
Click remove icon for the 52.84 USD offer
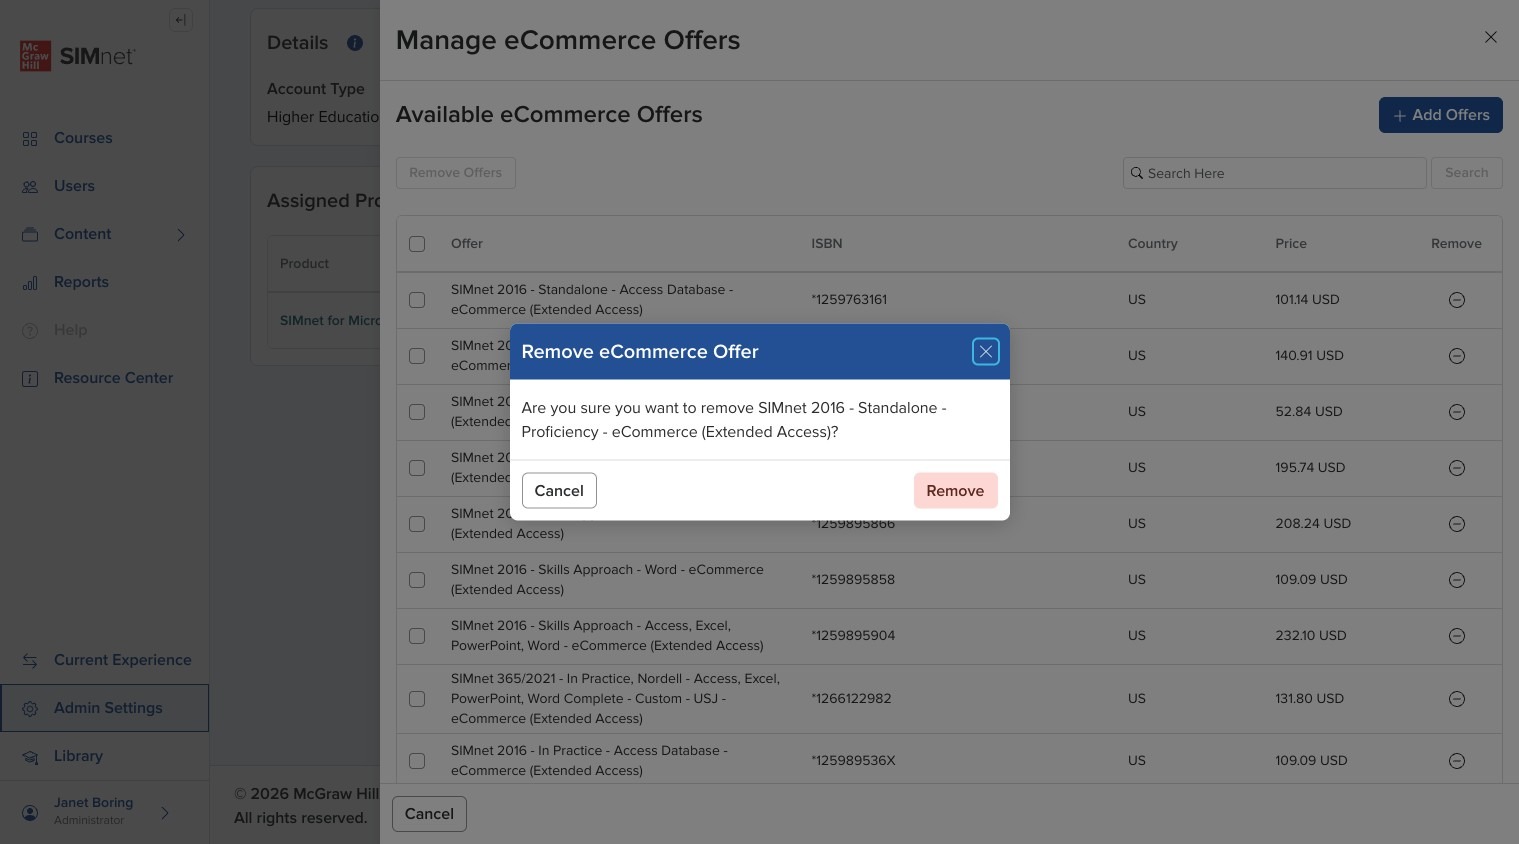point(1457,412)
